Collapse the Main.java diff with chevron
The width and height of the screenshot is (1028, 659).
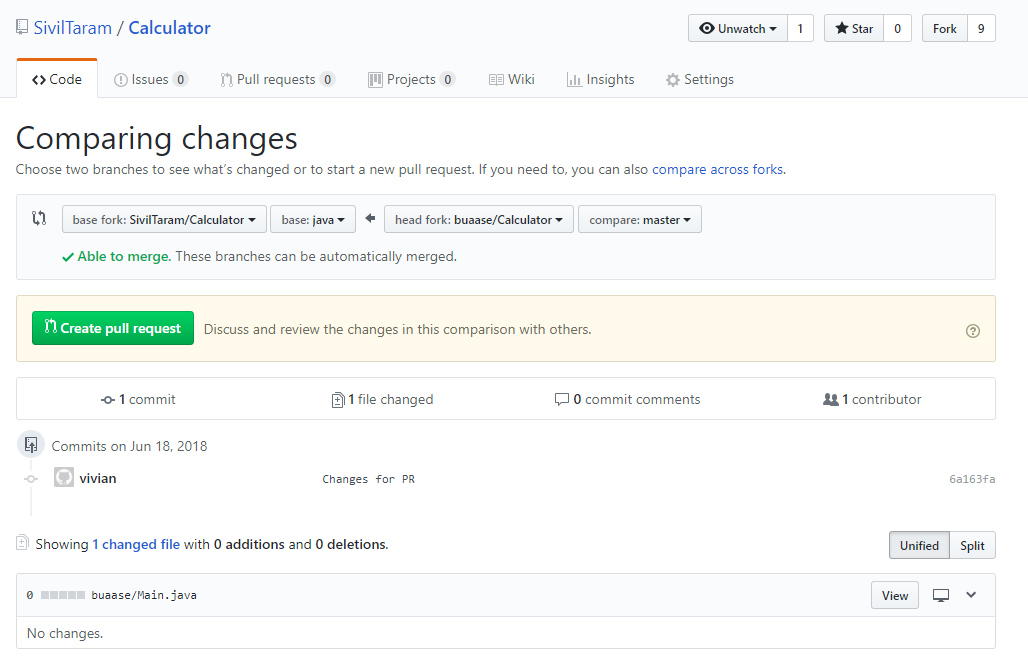tap(971, 595)
